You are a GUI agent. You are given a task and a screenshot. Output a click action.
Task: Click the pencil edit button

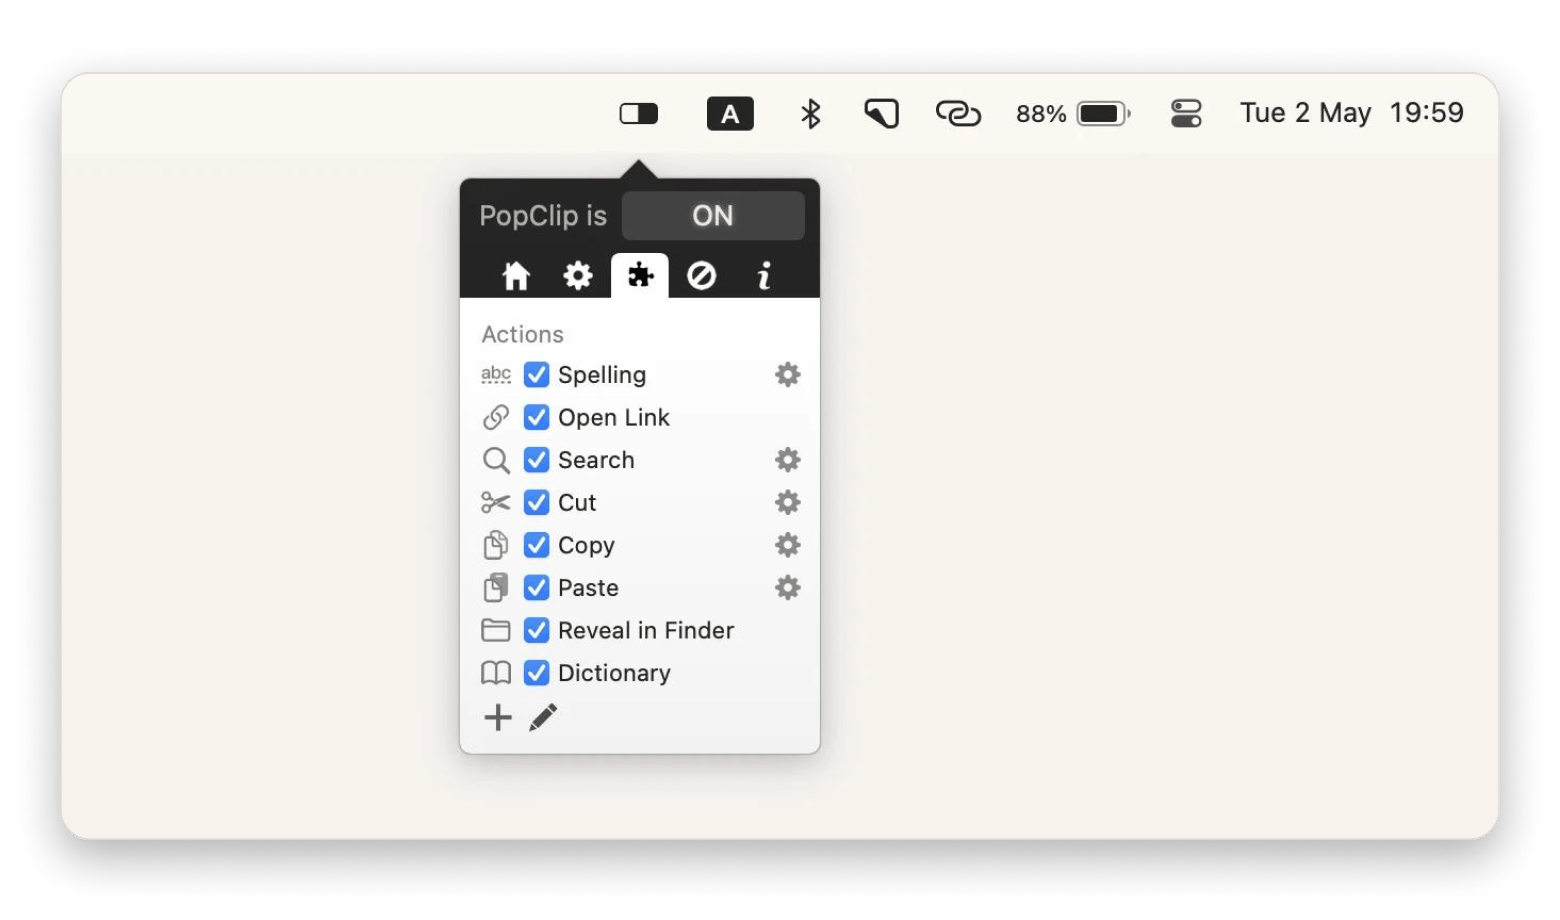point(543,717)
